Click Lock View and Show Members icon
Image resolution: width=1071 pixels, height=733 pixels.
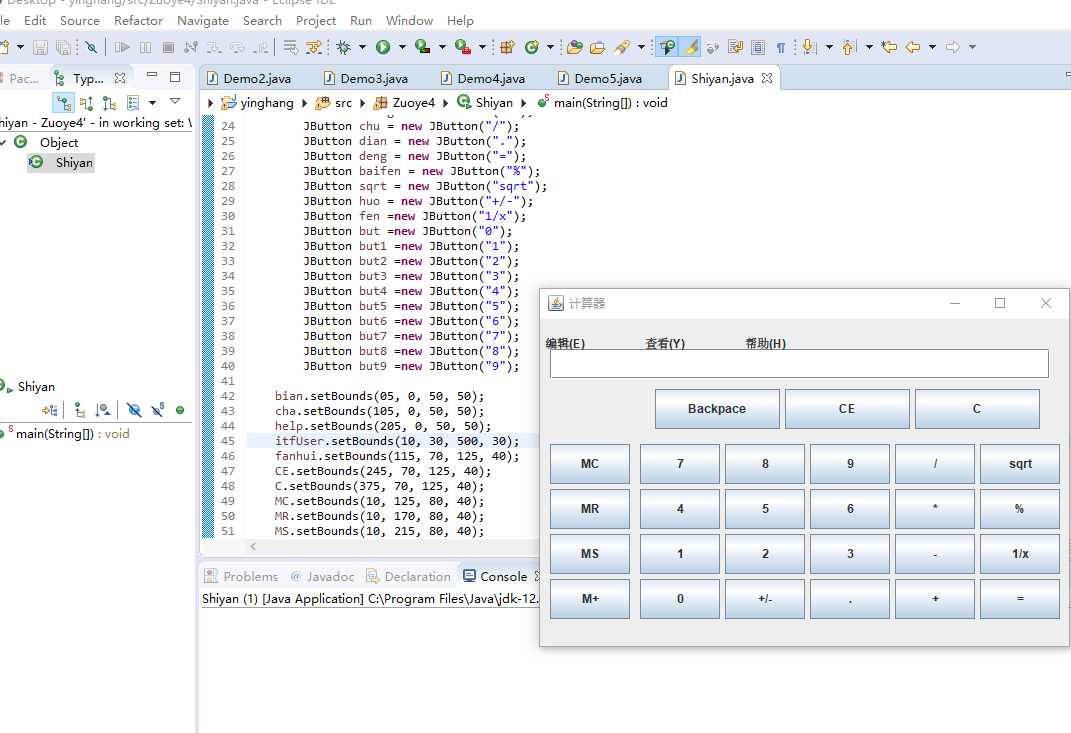[x=50, y=411]
